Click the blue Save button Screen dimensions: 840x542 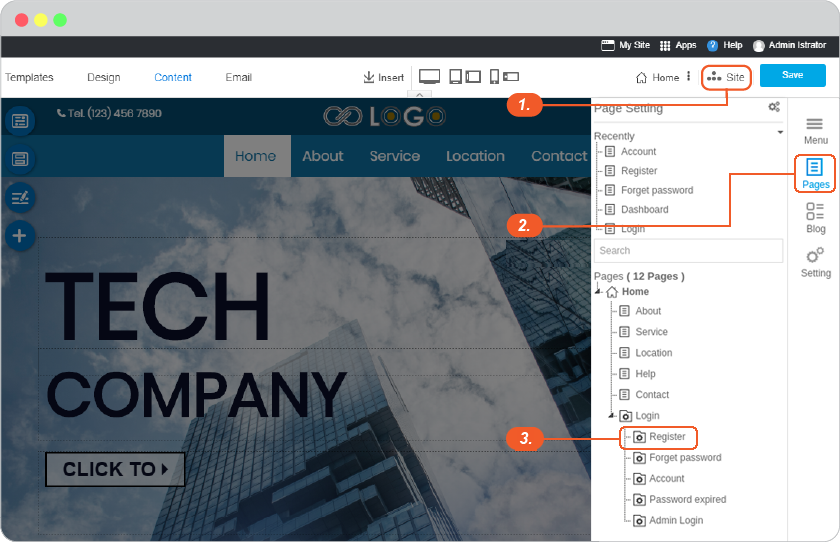tap(792, 75)
